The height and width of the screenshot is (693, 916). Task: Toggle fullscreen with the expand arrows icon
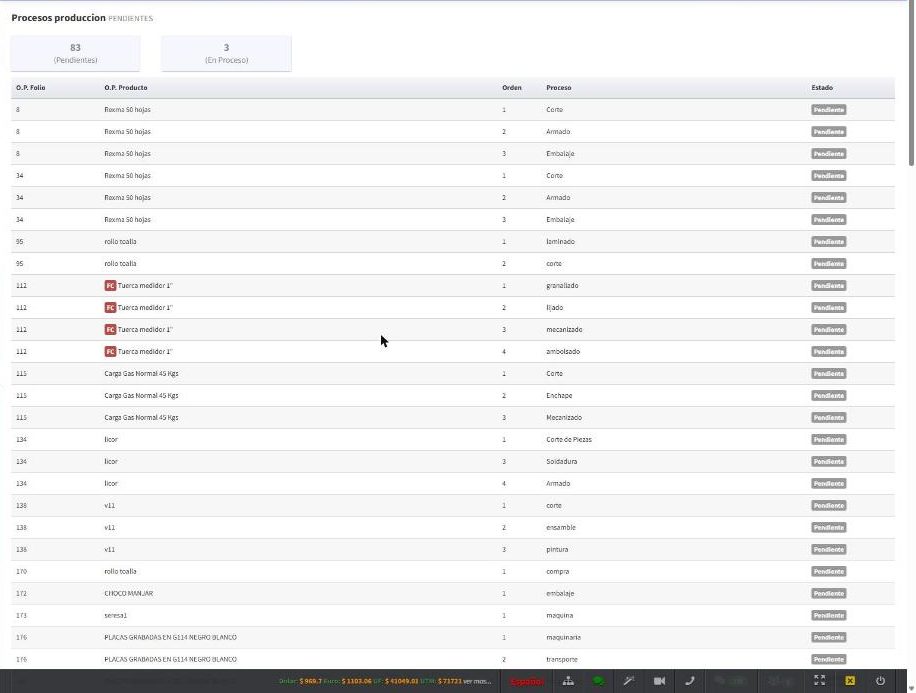pos(820,680)
